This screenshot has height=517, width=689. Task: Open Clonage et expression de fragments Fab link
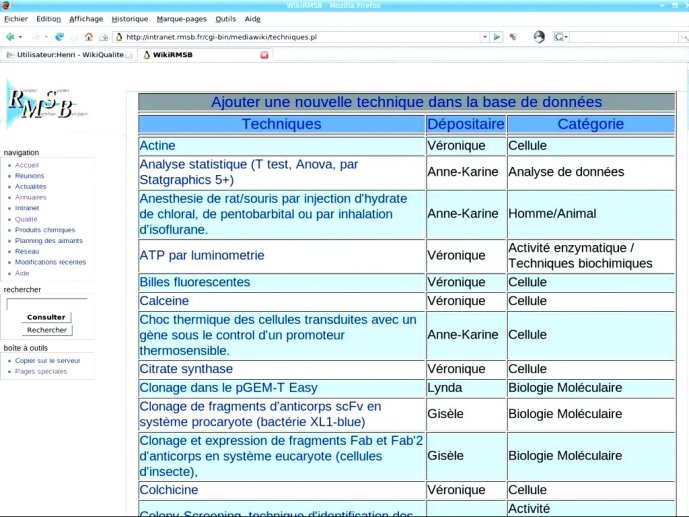281,456
